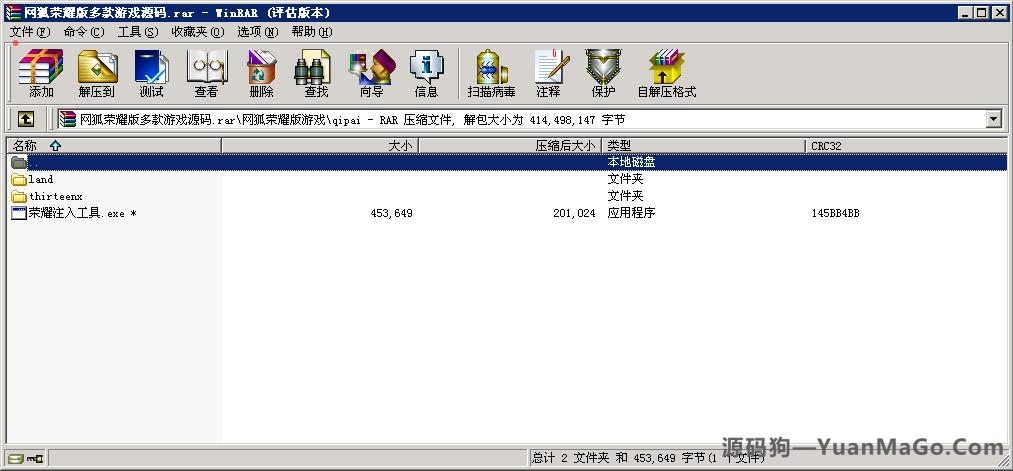Go up one folder level button
Image resolution: width=1013 pixels, height=471 pixels.
click(x=26, y=119)
